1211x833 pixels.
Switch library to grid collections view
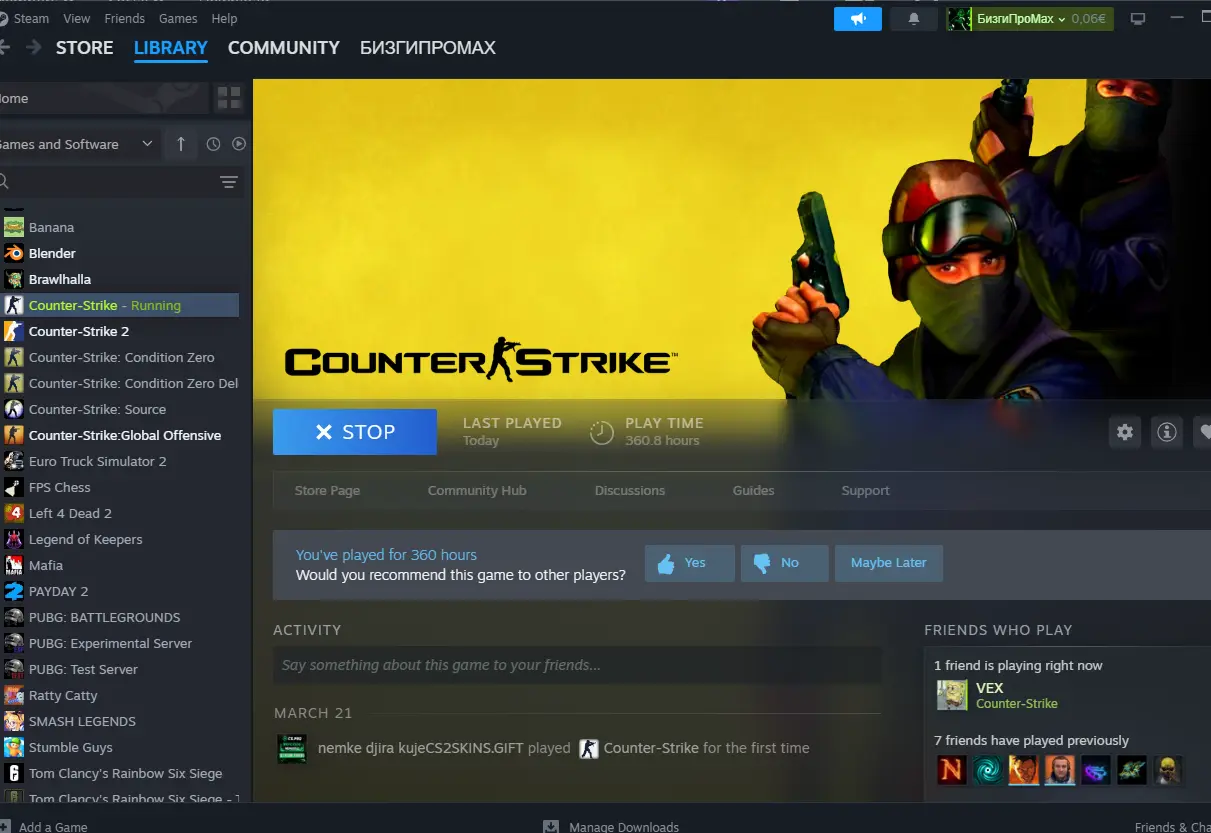click(229, 98)
